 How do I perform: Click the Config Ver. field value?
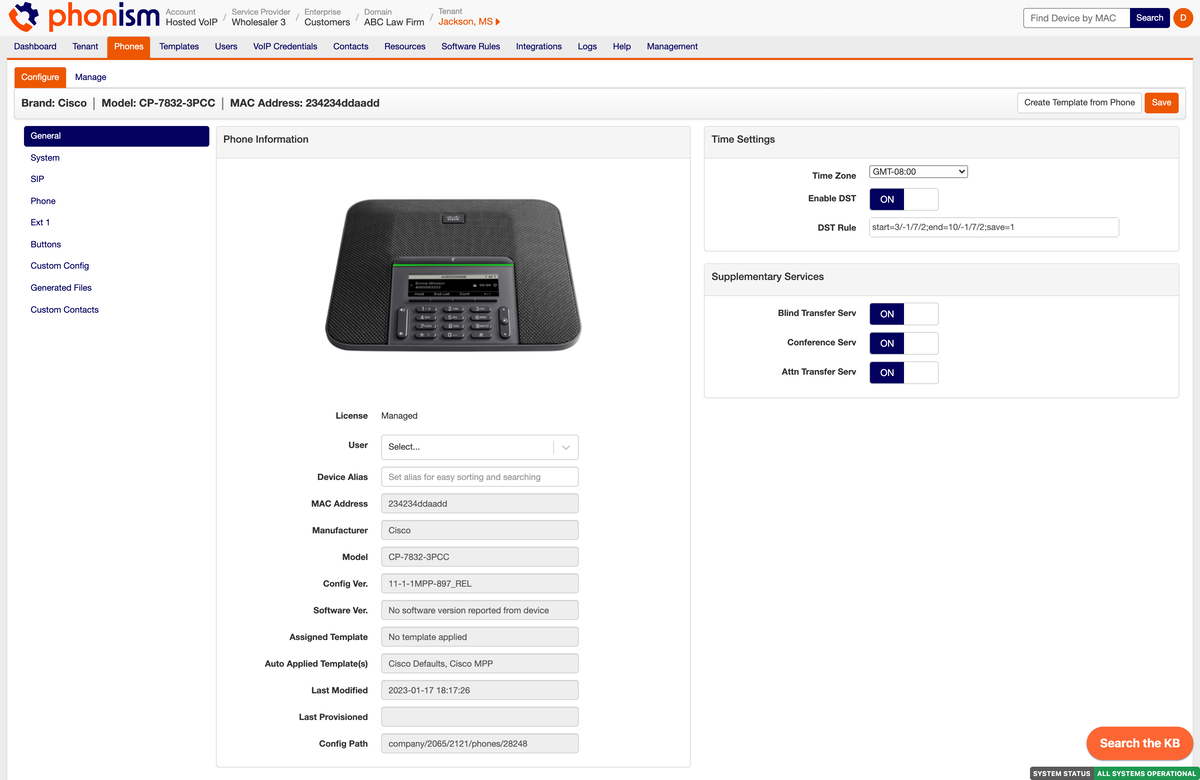480,584
